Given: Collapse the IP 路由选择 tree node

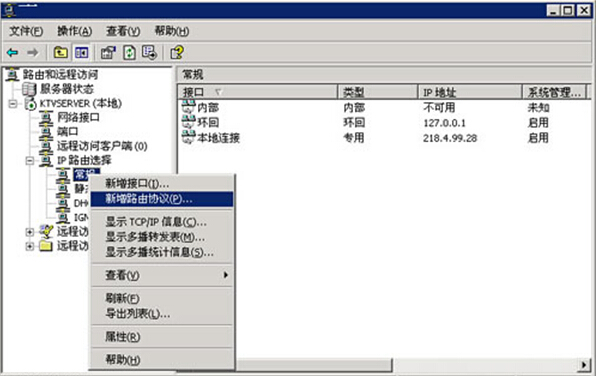Looking at the screenshot, I should pos(30,161).
